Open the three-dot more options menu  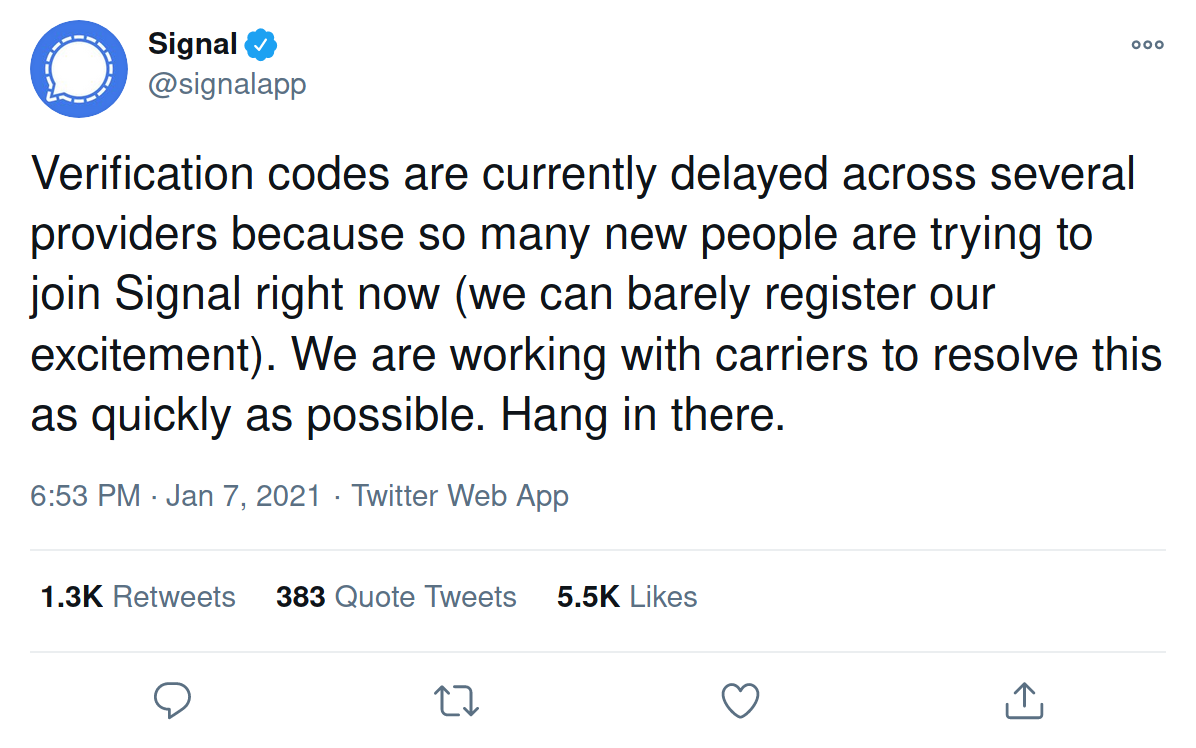(1147, 45)
